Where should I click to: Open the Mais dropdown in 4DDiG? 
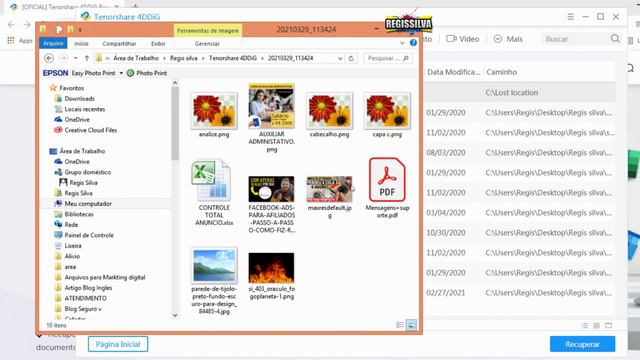point(508,39)
